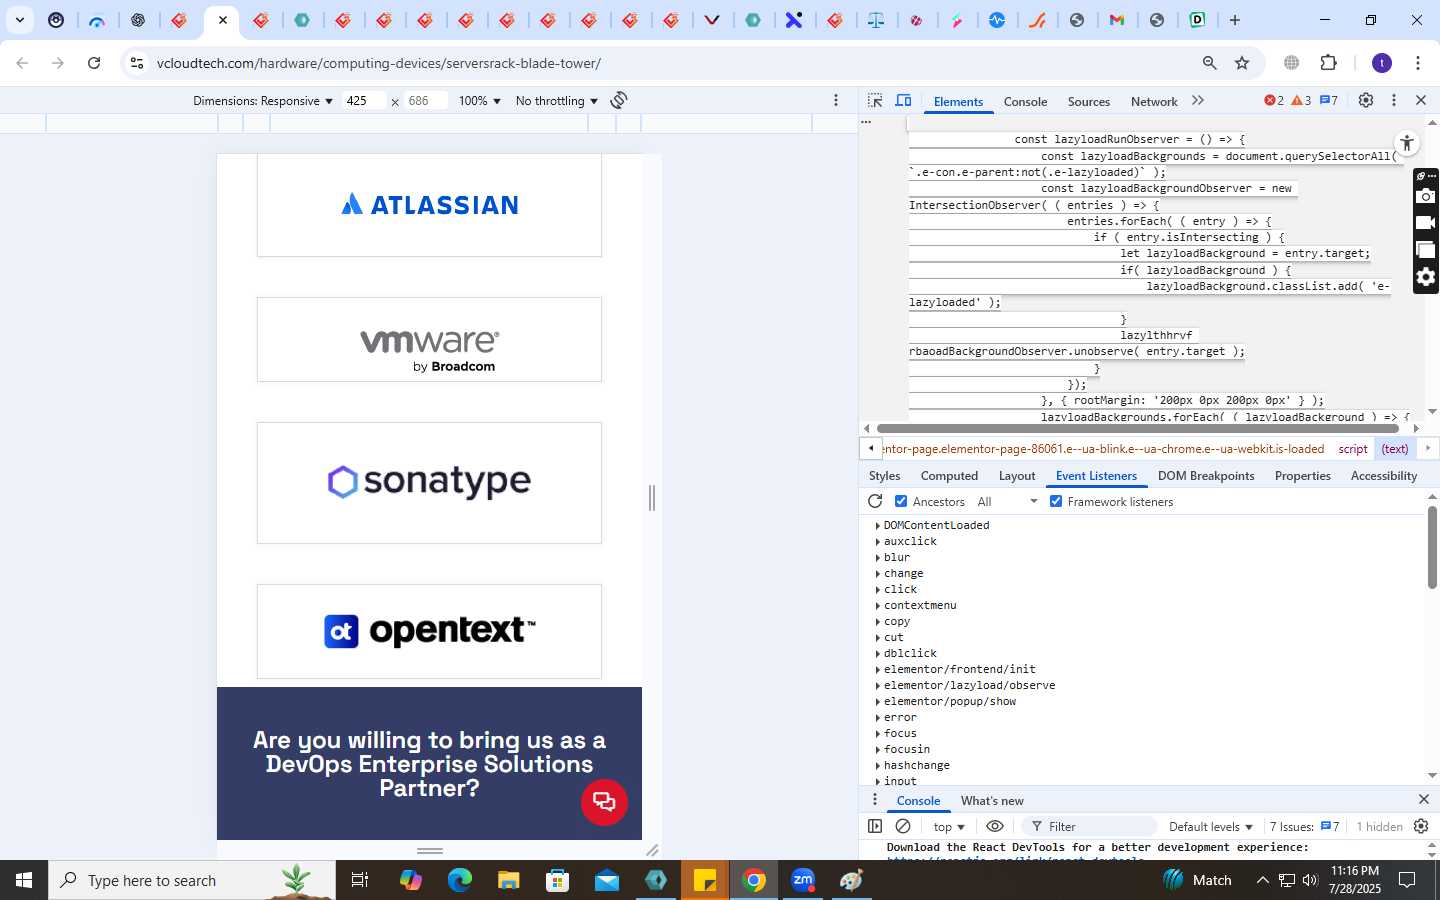Refresh the event listeners list
The image size is (1440, 900).
[x=875, y=501]
